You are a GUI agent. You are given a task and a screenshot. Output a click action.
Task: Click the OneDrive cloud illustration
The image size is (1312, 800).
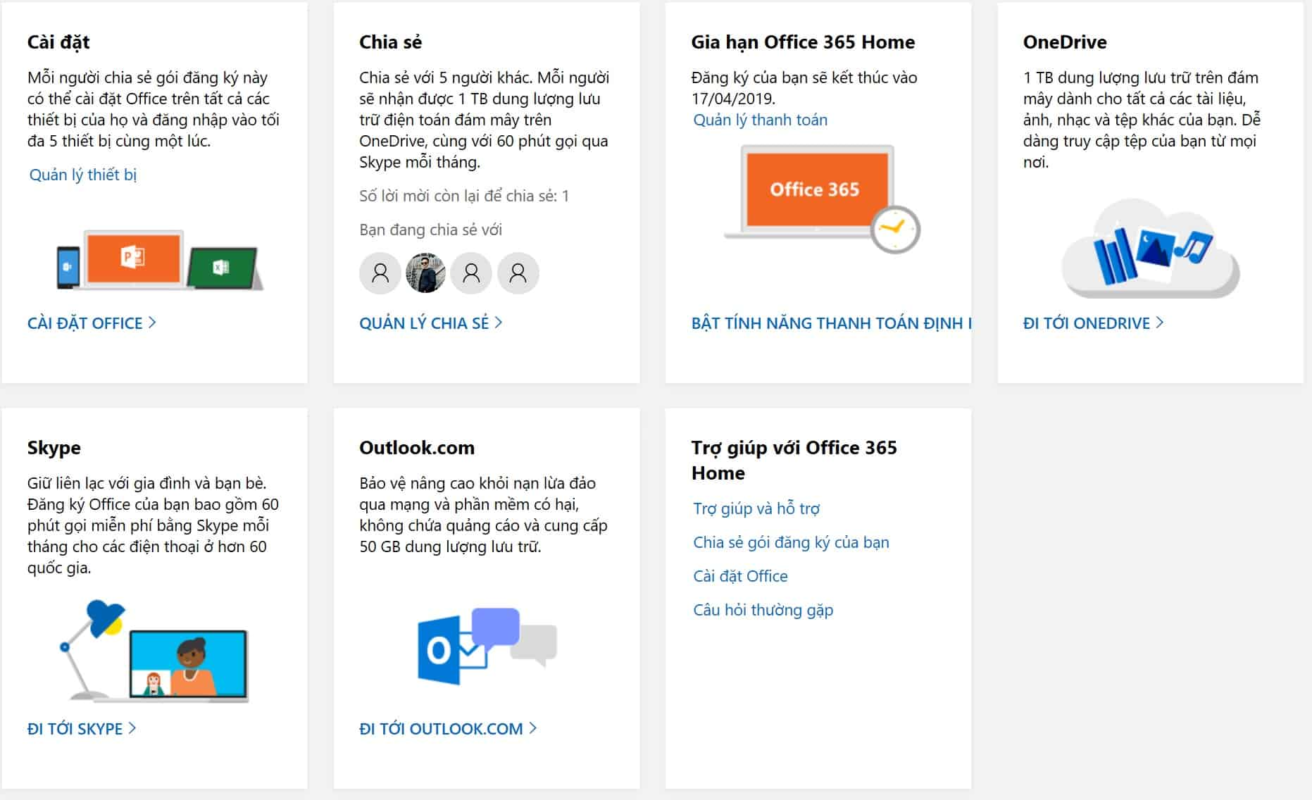1150,250
